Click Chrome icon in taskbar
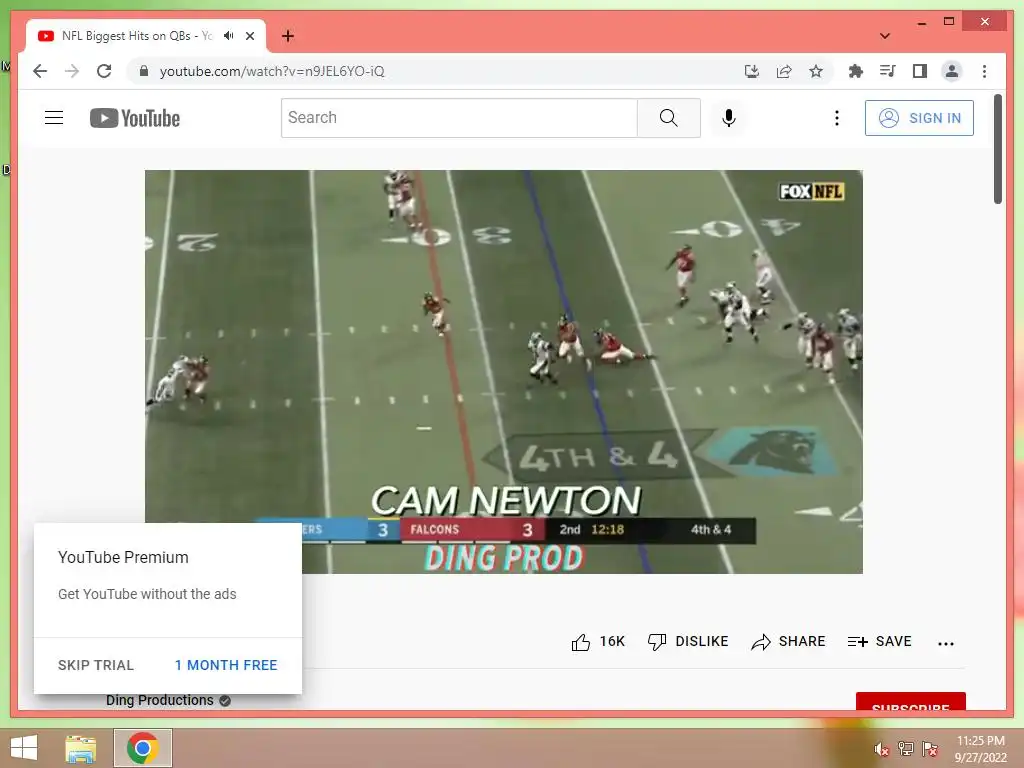Image resolution: width=1024 pixels, height=768 pixels. (x=143, y=748)
